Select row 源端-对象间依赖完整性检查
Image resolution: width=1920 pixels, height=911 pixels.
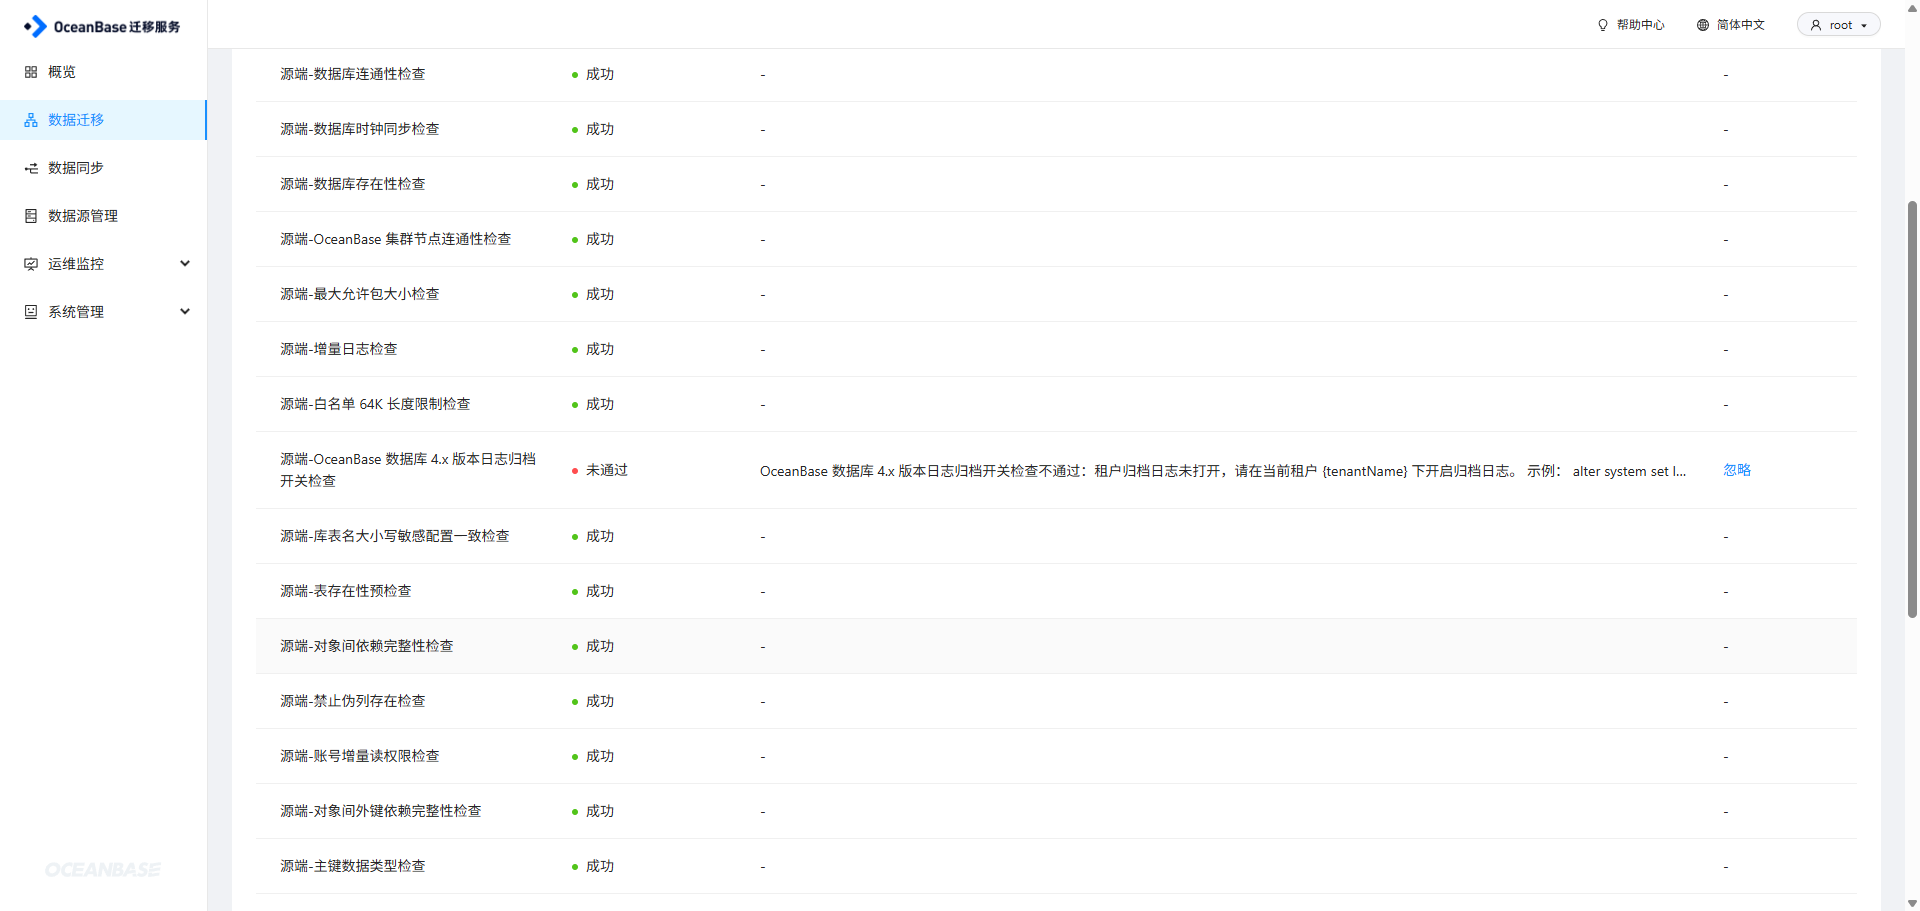click(1056, 646)
